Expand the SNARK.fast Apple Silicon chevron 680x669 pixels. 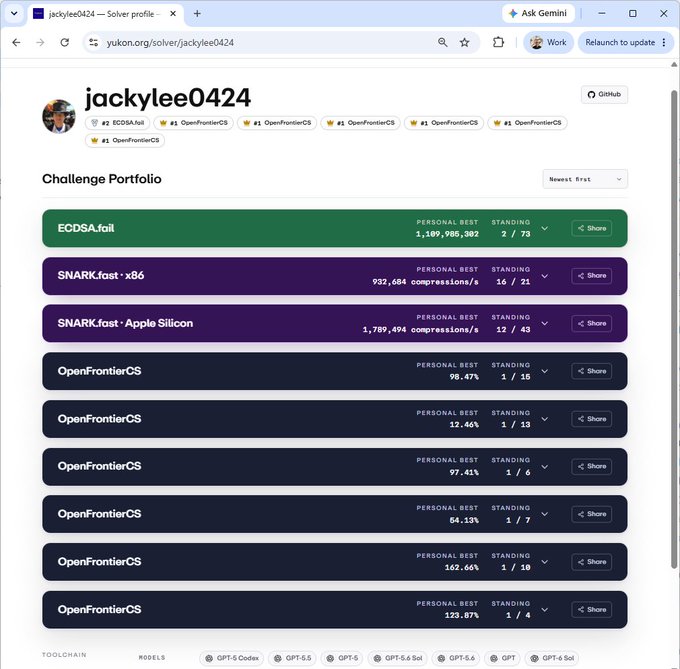coord(545,323)
